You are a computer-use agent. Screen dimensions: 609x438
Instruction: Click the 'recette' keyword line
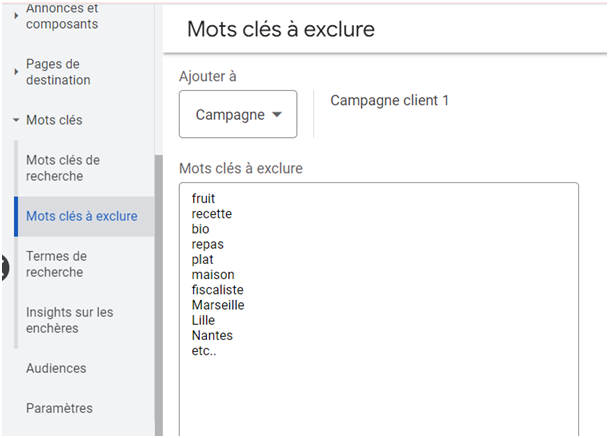click(x=211, y=214)
